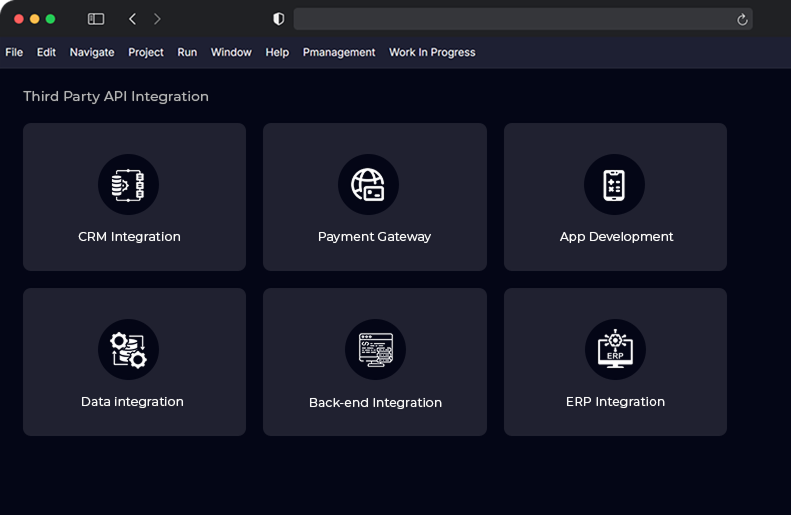Screen dimensions: 791x515
Task: Toggle the browser sidebar icon
Action: pos(96,19)
